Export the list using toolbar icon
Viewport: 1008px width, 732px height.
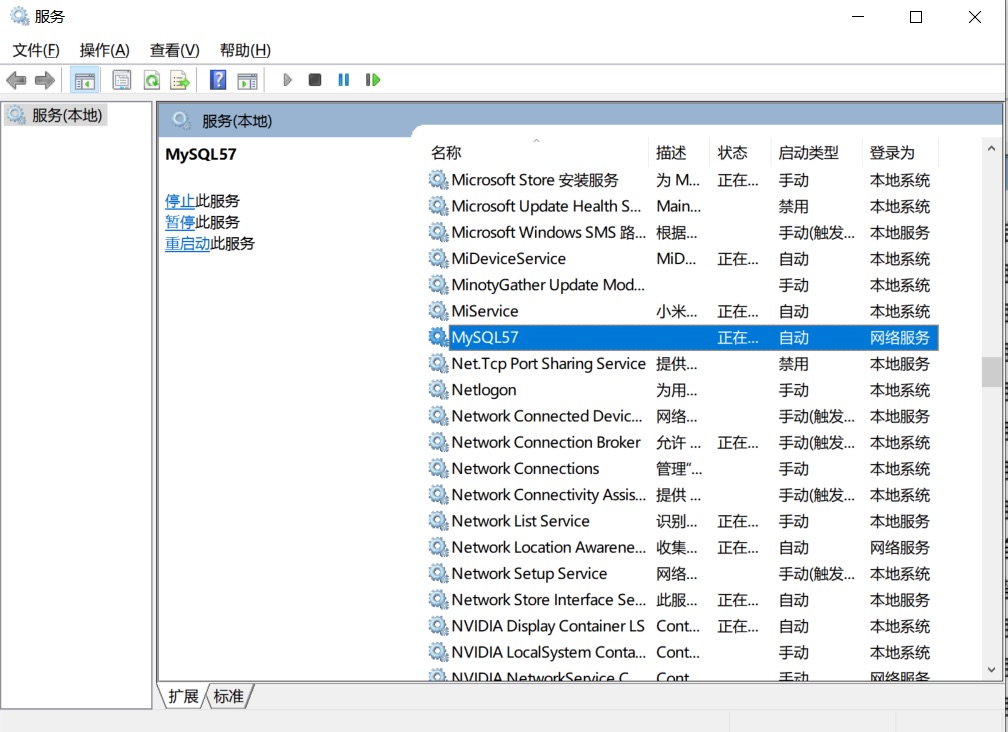pos(180,80)
